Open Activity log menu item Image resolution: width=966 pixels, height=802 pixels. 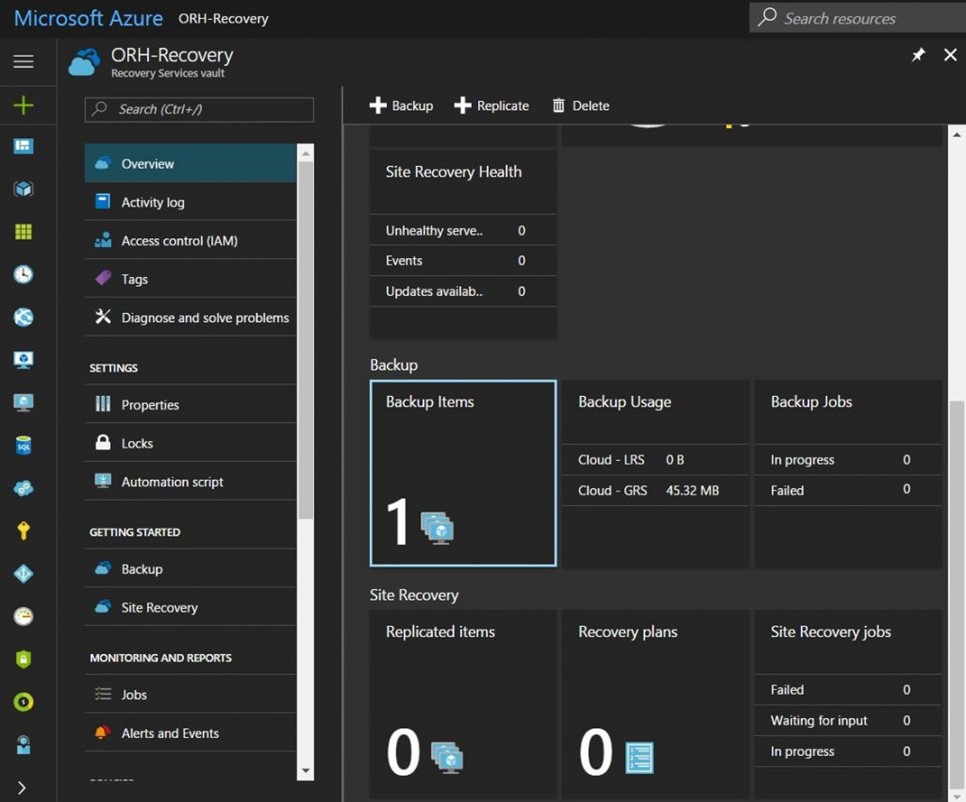tap(190, 201)
